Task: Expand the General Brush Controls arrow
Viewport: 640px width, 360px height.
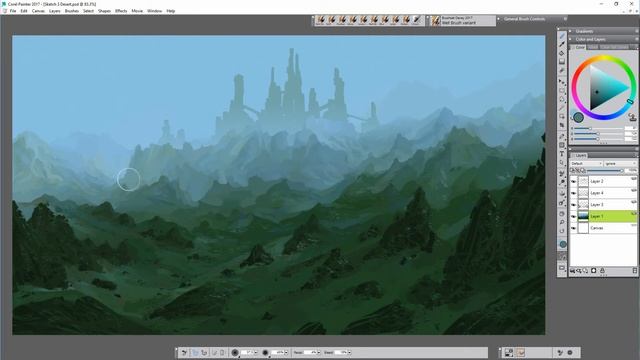Action: point(498,19)
